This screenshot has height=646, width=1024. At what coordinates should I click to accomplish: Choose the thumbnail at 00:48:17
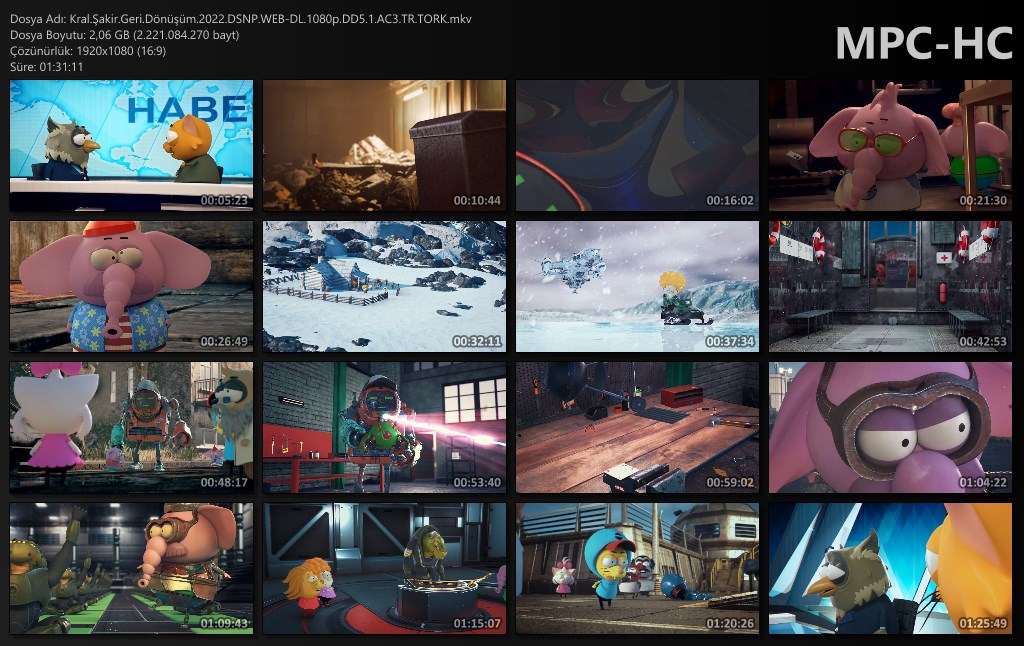(x=131, y=428)
